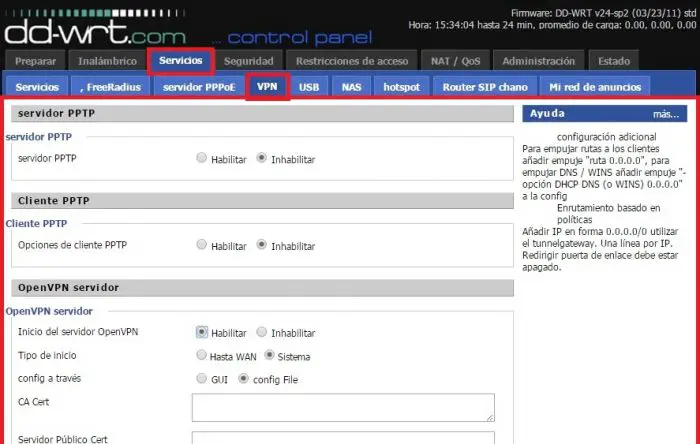Switch to the Administración tab
Screen dimensions: 700x444
coord(538,61)
